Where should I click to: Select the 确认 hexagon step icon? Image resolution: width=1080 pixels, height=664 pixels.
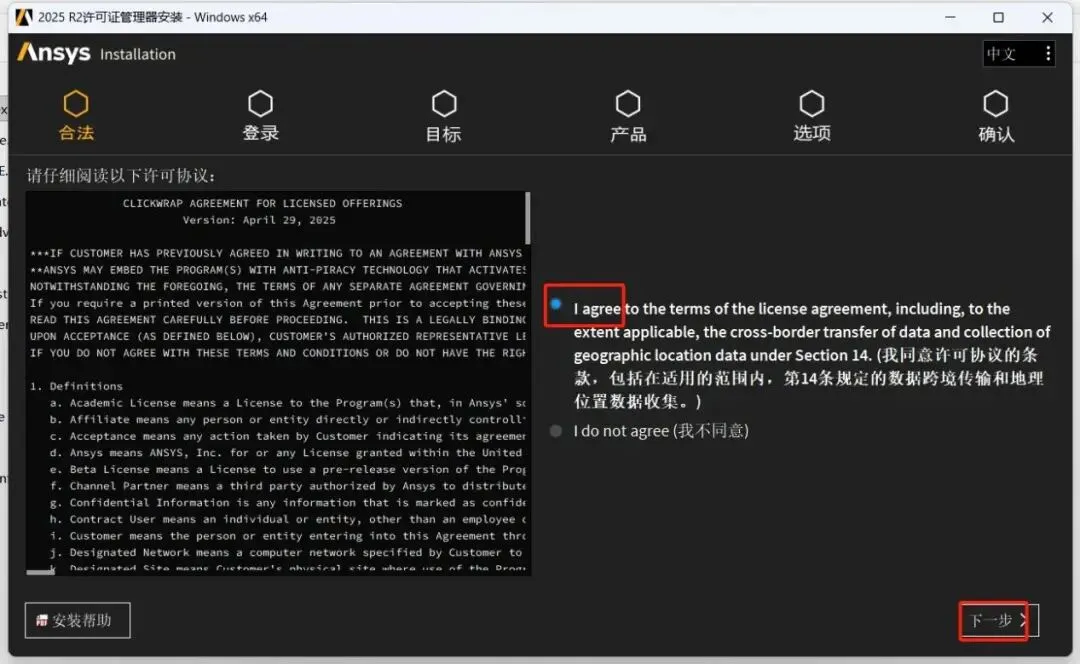coord(996,104)
